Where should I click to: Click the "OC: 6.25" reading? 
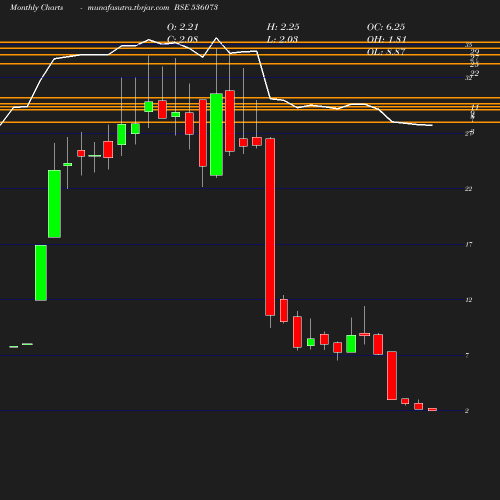(x=386, y=27)
